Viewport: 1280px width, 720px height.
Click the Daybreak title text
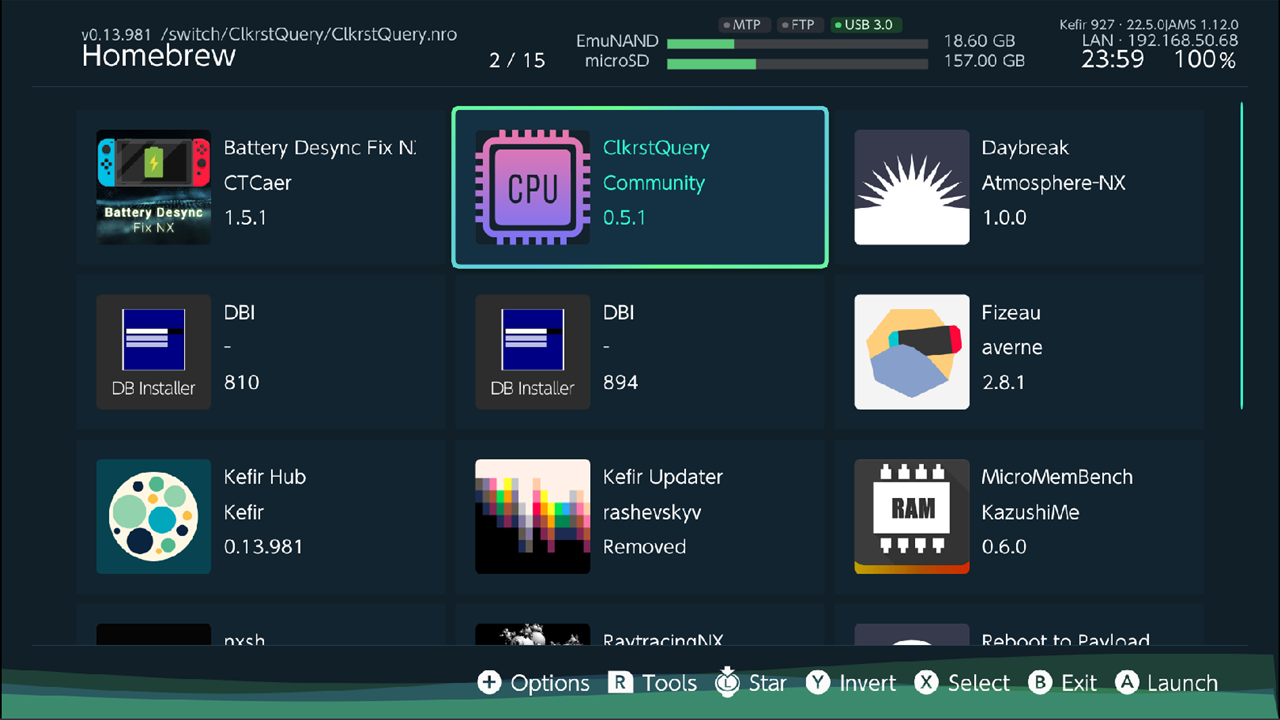1025,148
